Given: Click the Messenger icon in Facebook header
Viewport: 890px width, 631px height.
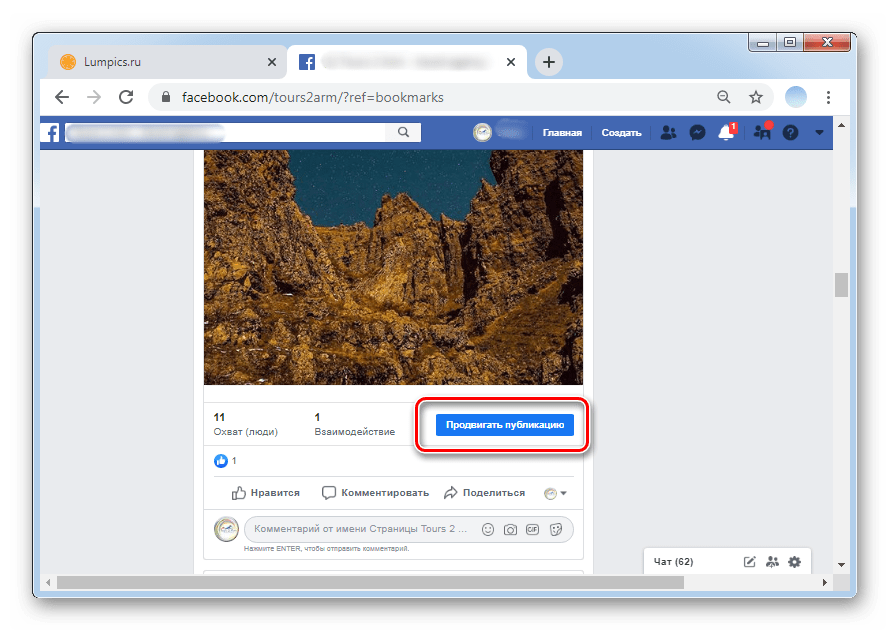Looking at the screenshot, I should click(x=698, y=132).
